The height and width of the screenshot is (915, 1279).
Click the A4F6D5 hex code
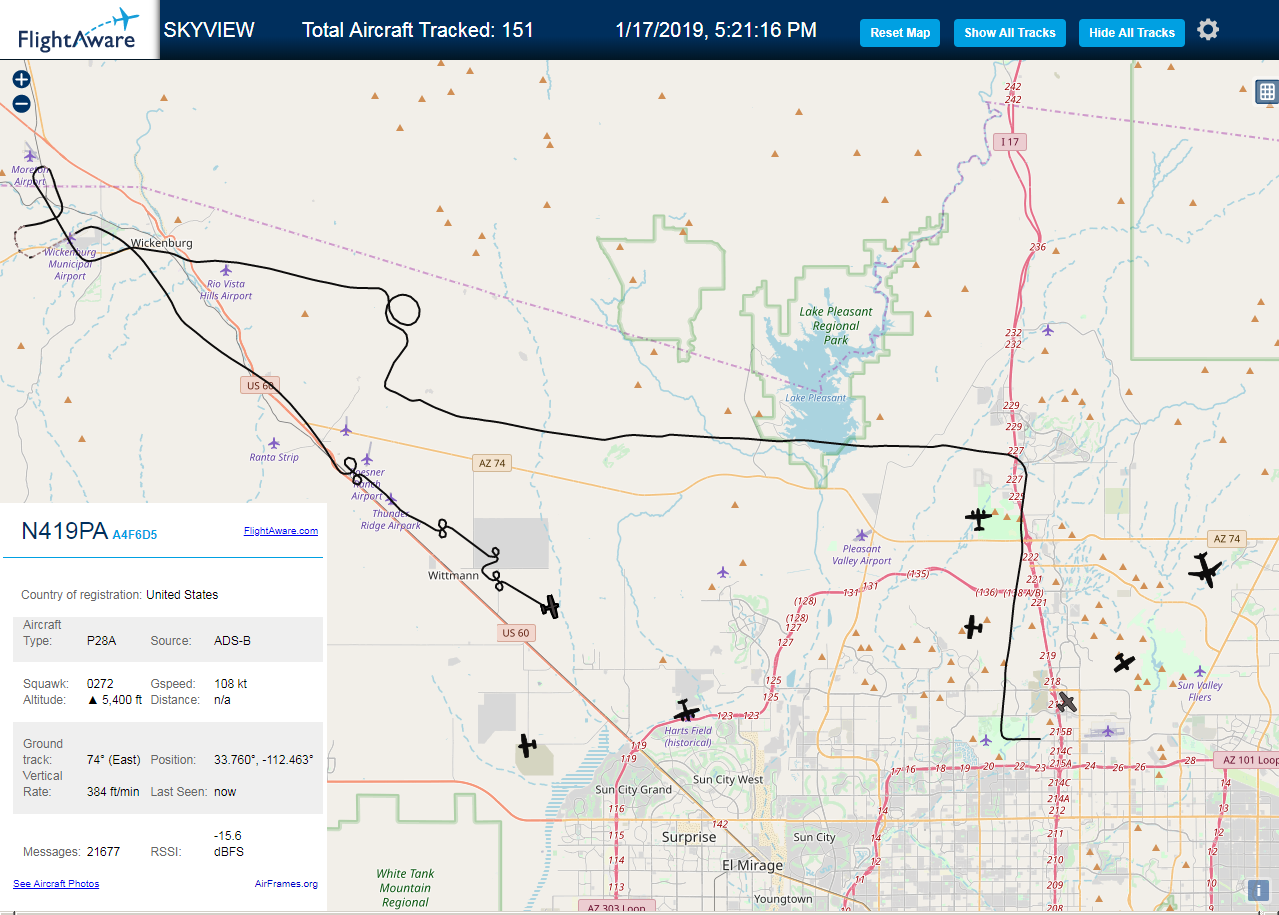pyautogui.click(x=135, y=535)
